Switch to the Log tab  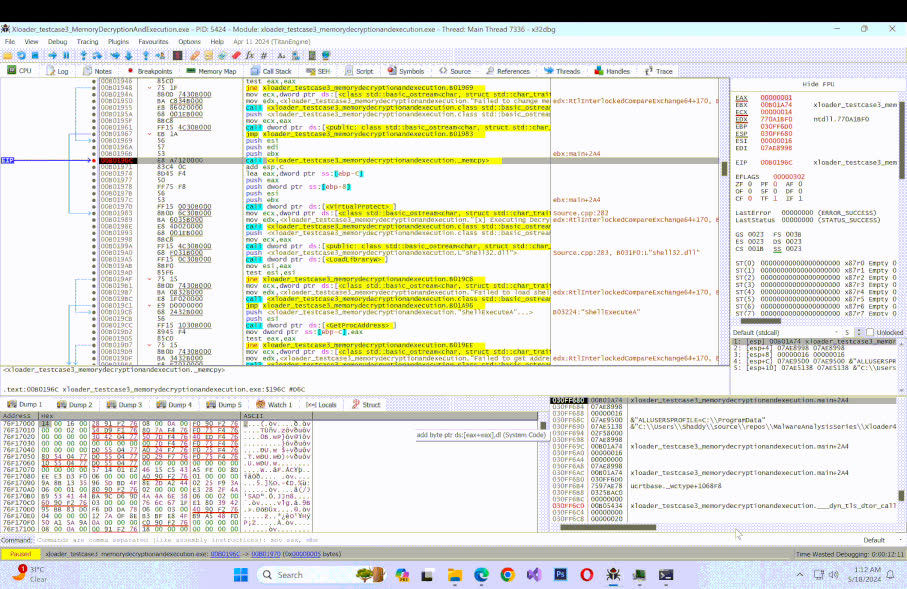pos(58,71)
